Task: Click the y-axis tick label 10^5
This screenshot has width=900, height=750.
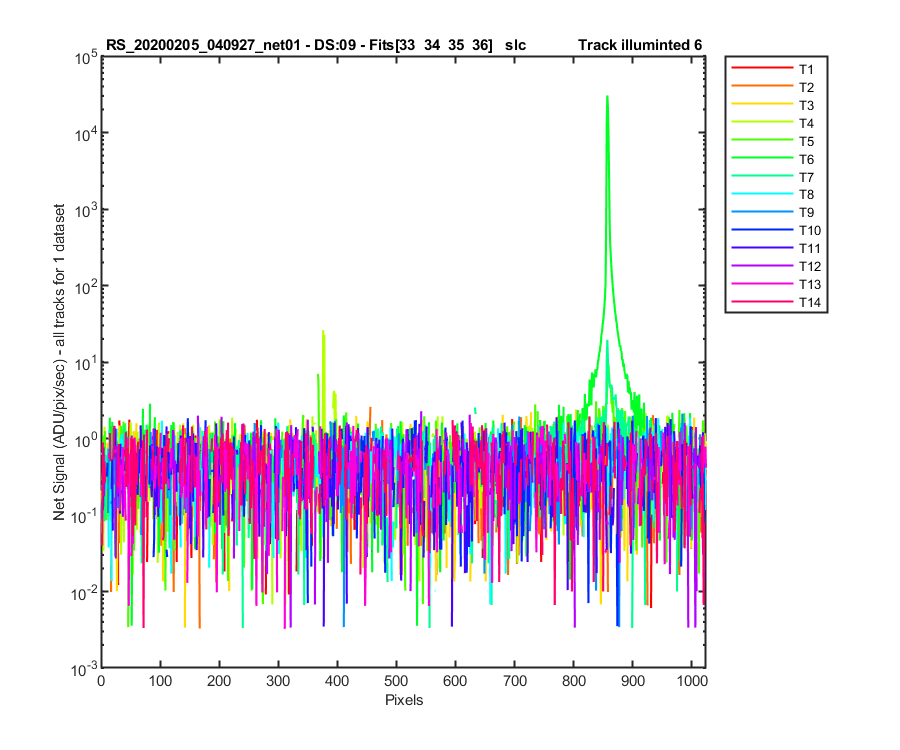Action: click(x=86, y=57)
